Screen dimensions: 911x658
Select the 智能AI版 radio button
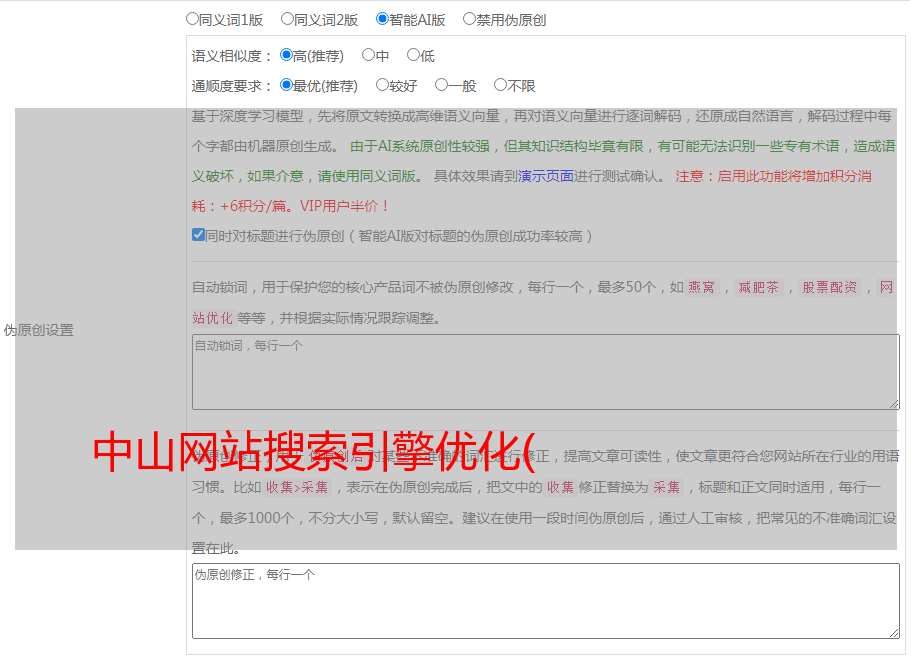coord(382,19)
